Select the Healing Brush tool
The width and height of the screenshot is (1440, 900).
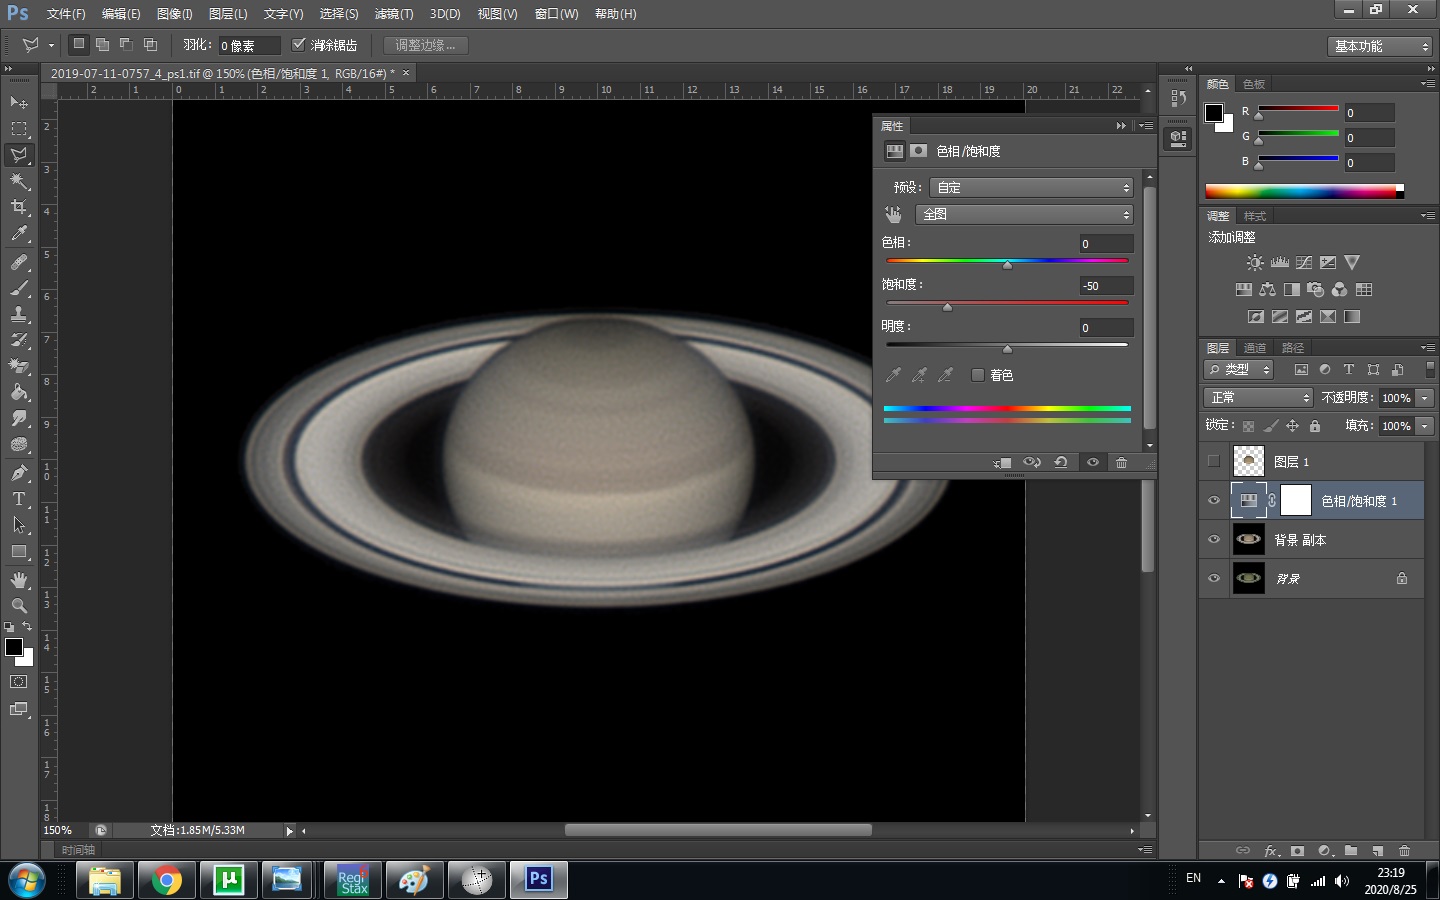19,262
